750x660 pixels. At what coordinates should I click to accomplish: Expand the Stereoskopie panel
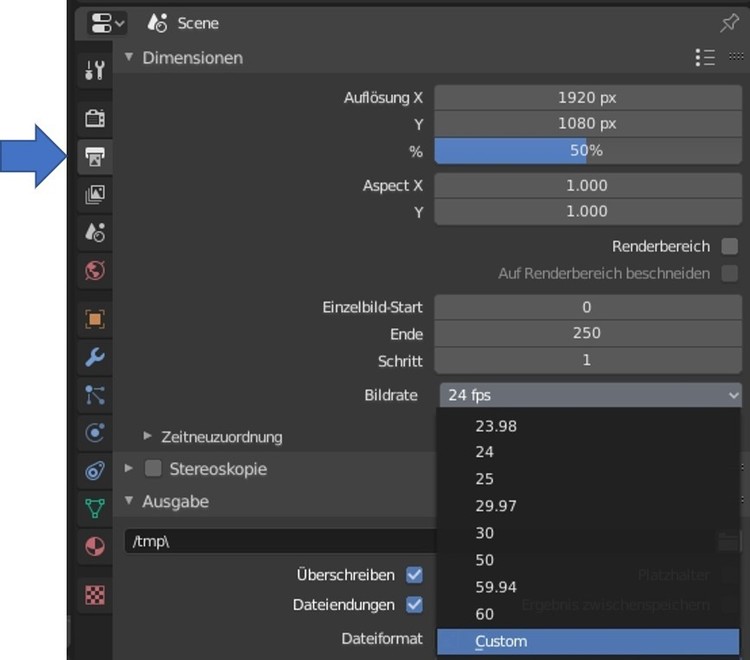coord(129,468)
